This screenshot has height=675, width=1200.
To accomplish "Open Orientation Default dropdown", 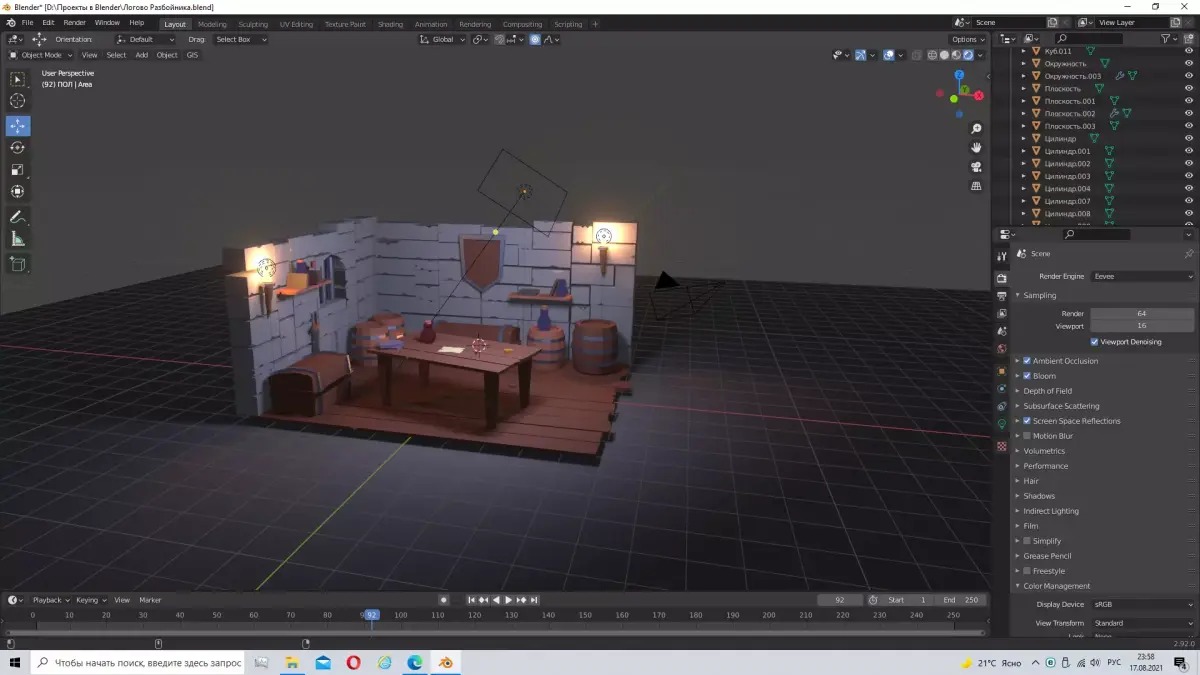I will (x=148, y=39).
